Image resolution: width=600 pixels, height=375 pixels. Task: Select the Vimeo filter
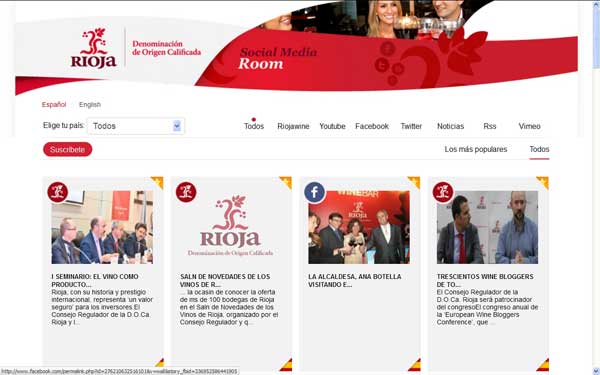pos(529,126)
